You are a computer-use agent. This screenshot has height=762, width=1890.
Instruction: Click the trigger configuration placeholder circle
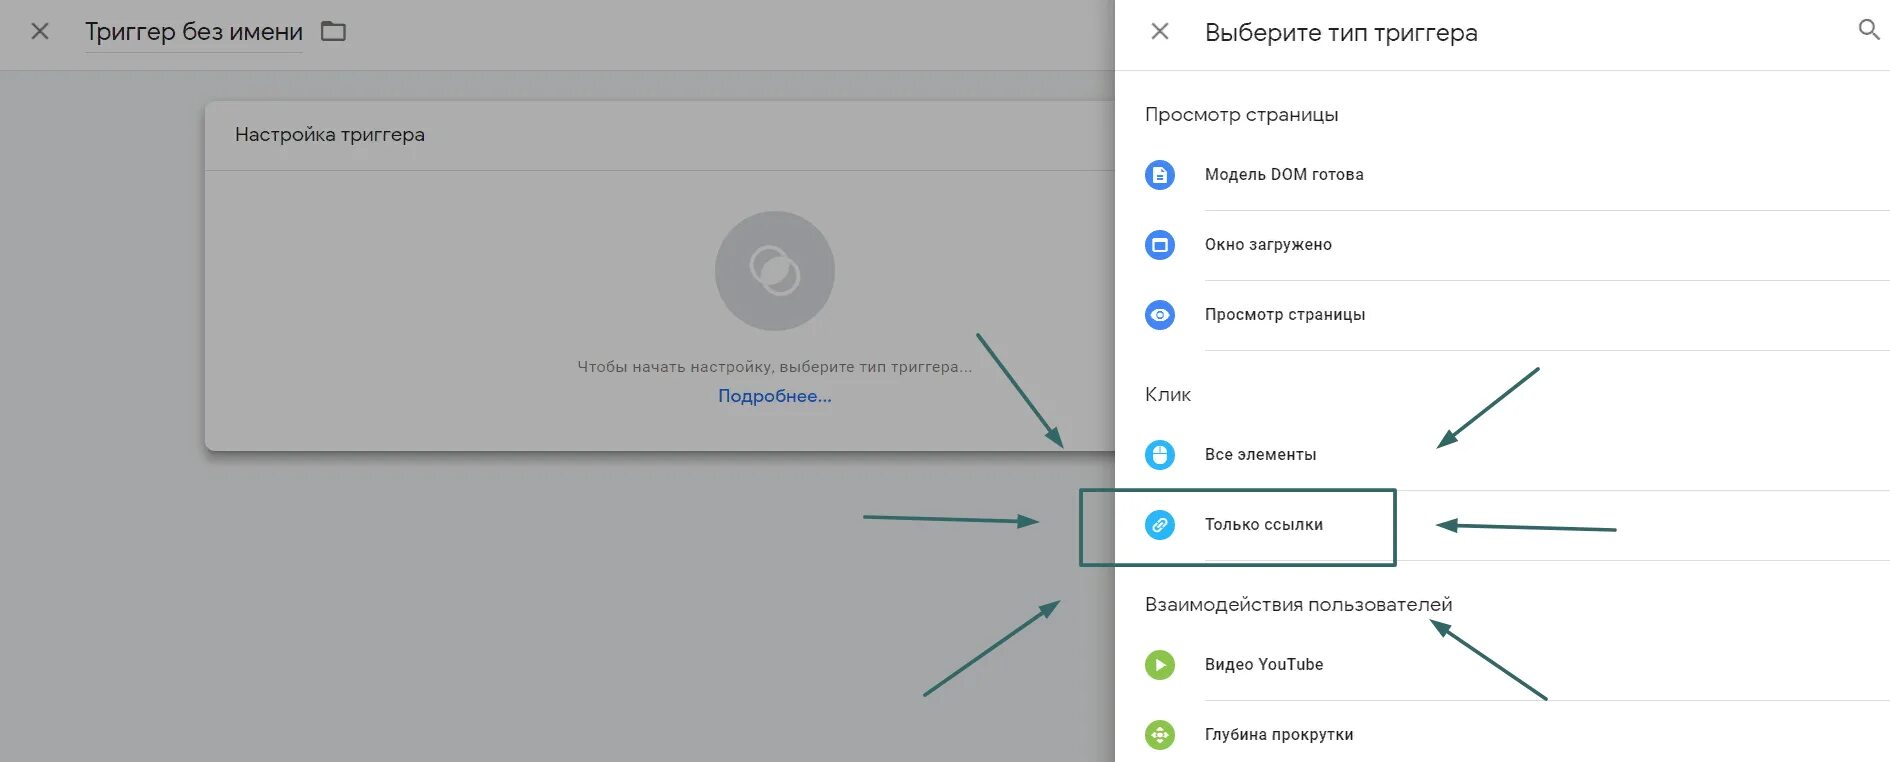[775, 271]
